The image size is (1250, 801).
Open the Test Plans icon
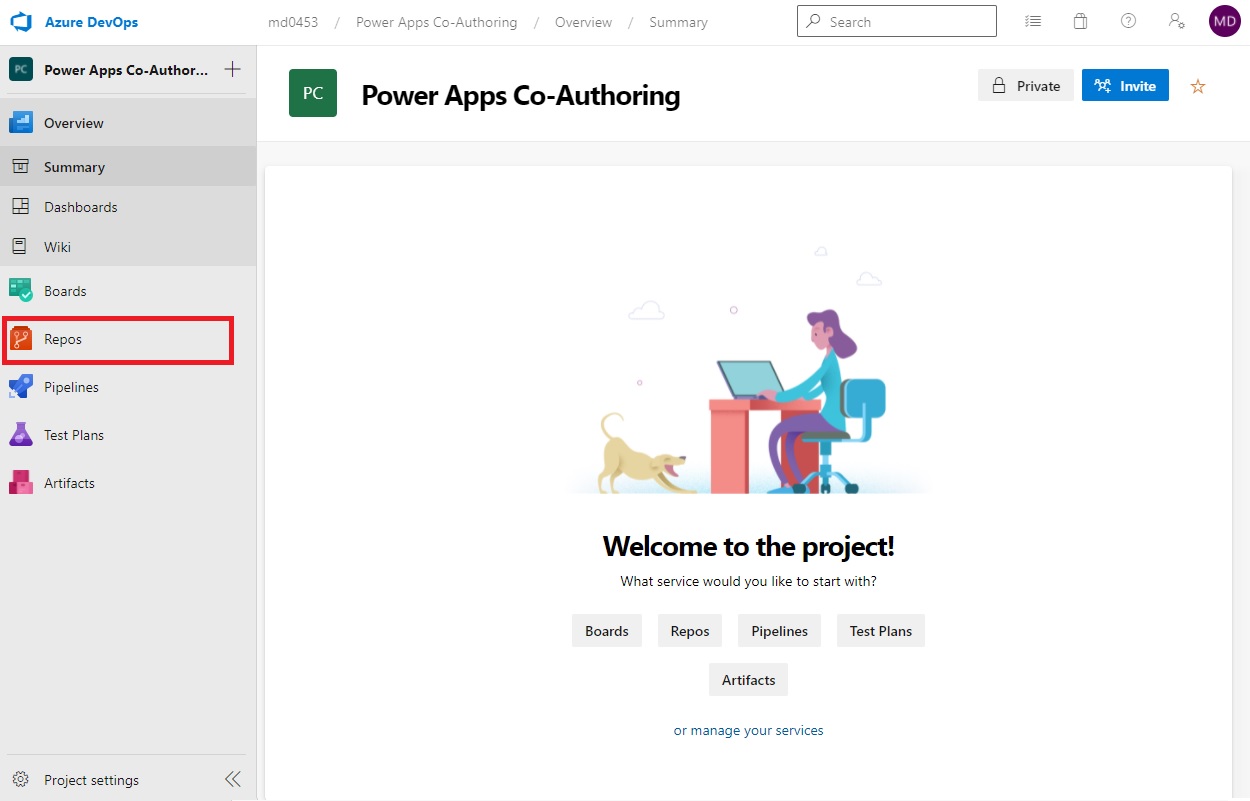point(22,435)
